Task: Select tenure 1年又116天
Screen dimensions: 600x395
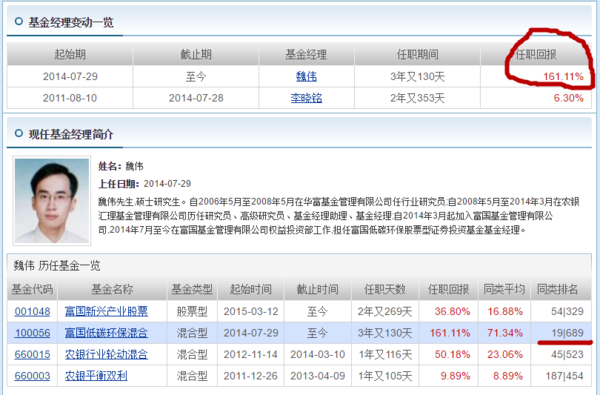Action: coord(385,354)
